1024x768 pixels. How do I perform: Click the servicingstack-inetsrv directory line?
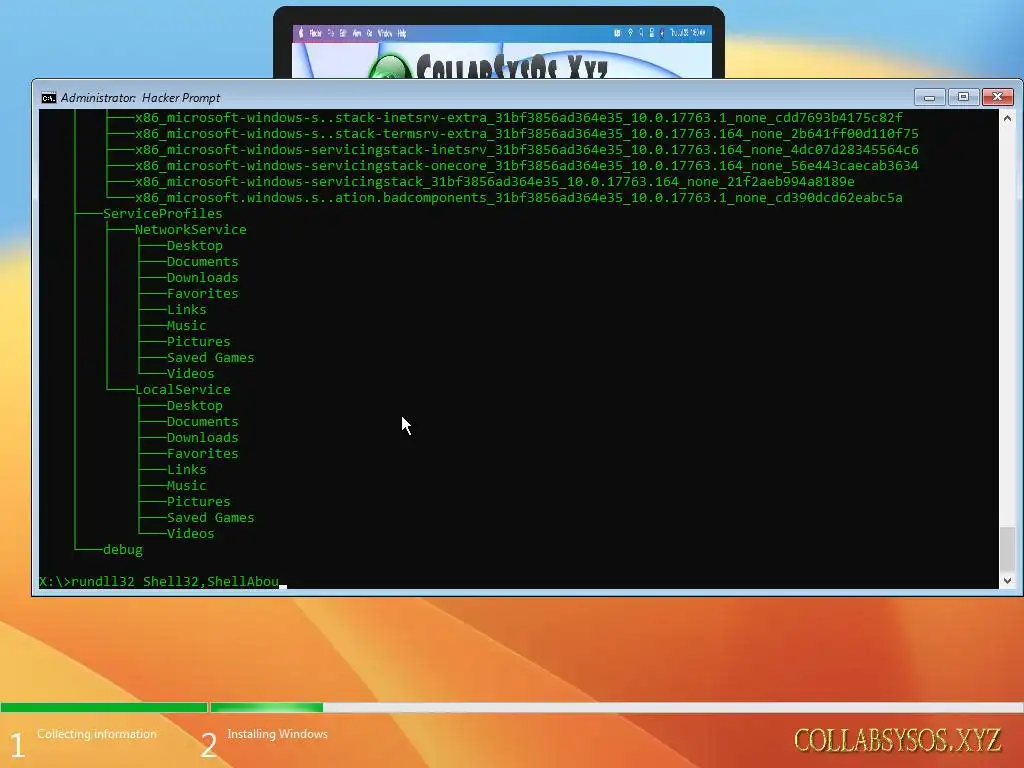(526, 150)
